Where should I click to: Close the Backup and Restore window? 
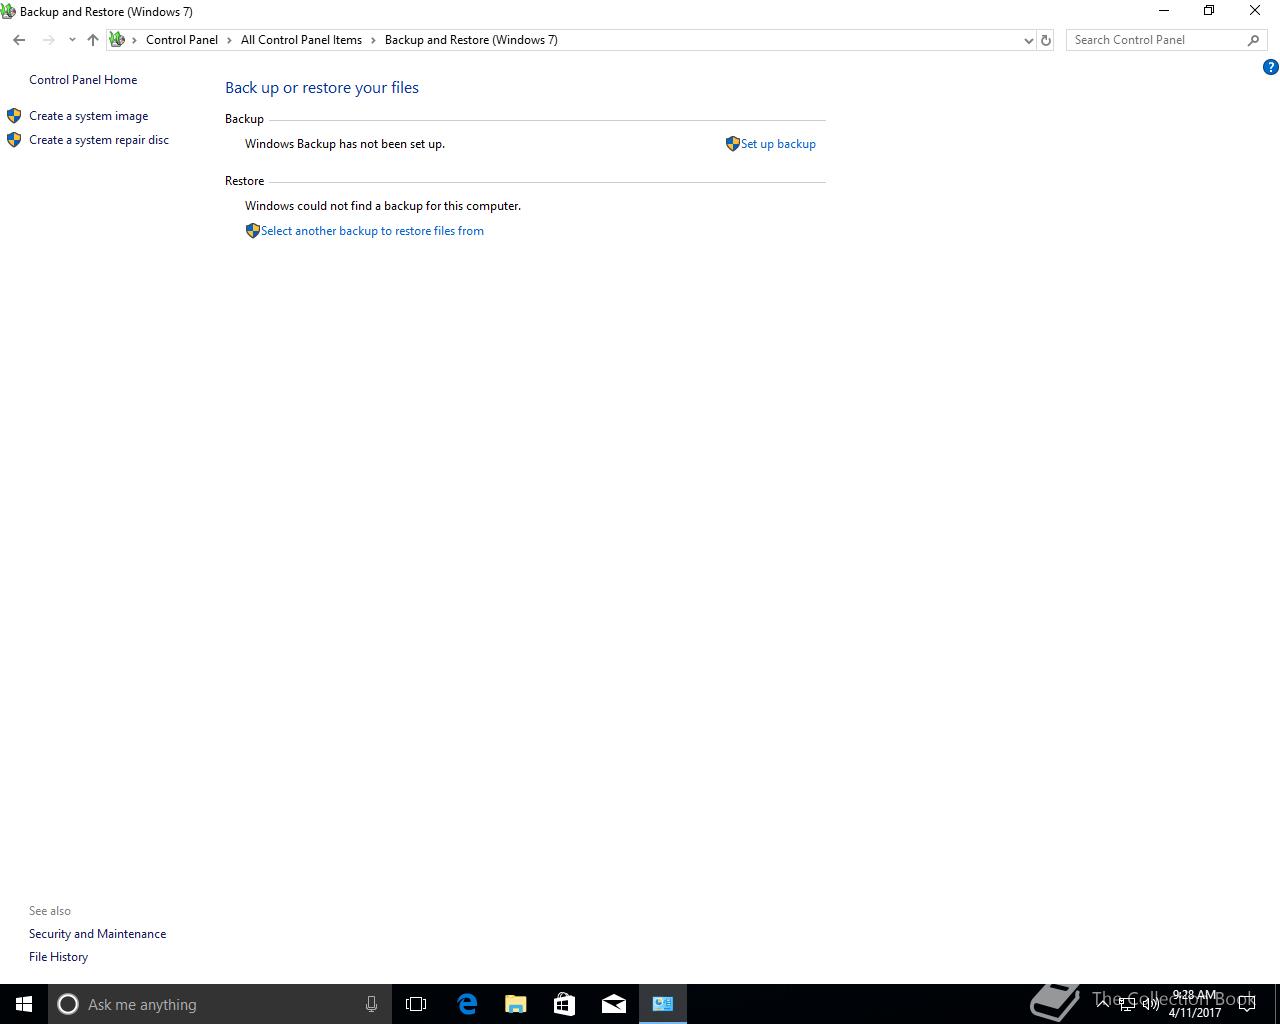tap(1255, 11)
